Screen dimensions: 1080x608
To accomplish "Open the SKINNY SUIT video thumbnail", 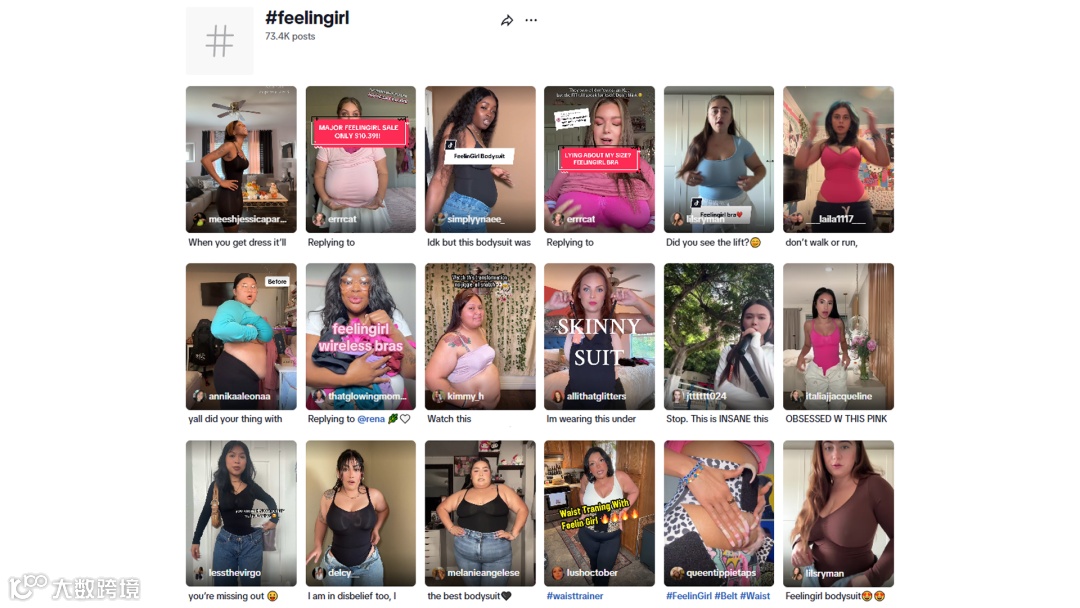I will point(599,336).
